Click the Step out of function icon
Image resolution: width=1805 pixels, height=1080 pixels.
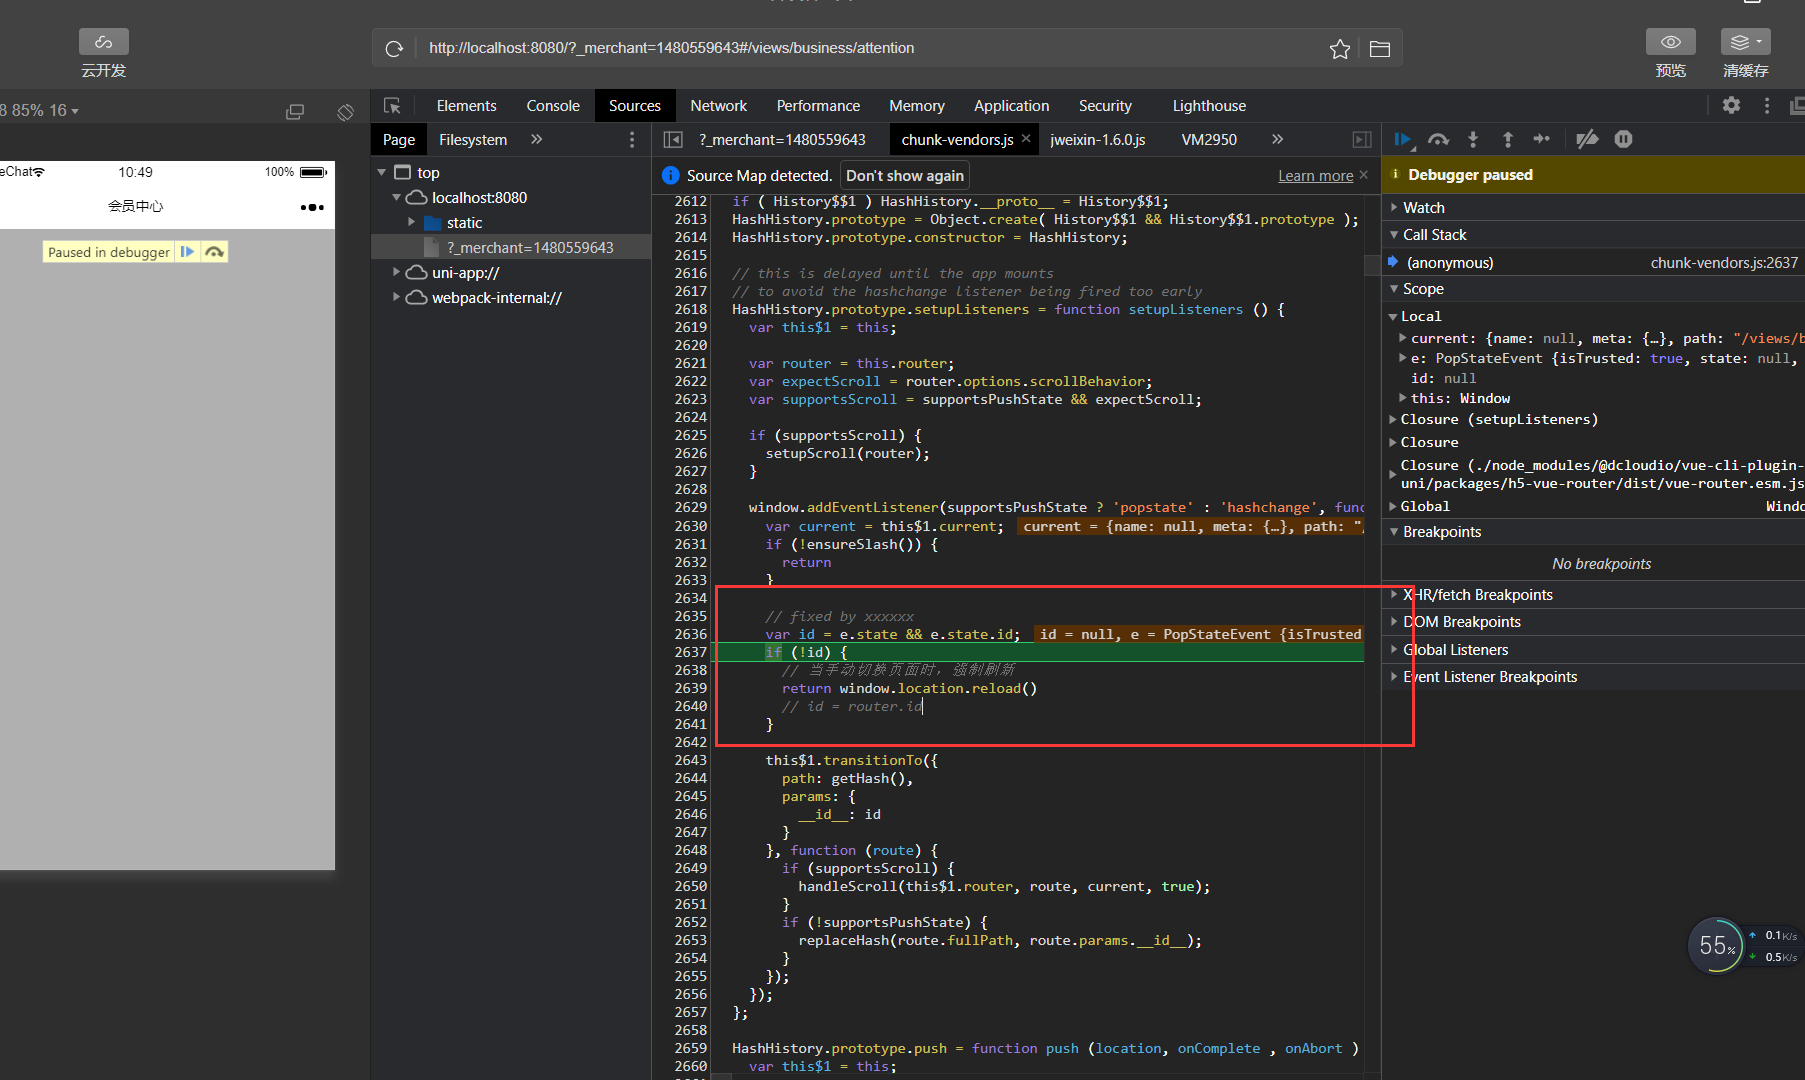[1508, 140]
